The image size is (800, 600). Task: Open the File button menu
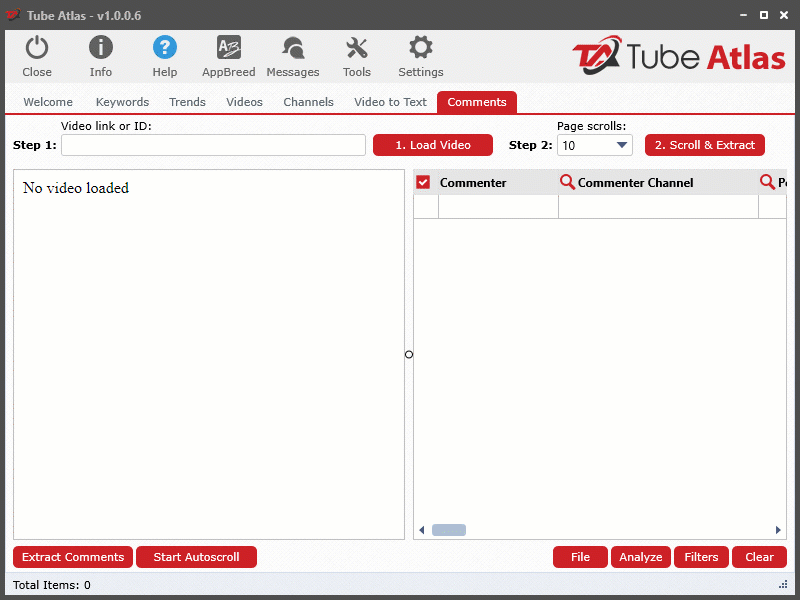pyautogui.click(x=580, y=557)
